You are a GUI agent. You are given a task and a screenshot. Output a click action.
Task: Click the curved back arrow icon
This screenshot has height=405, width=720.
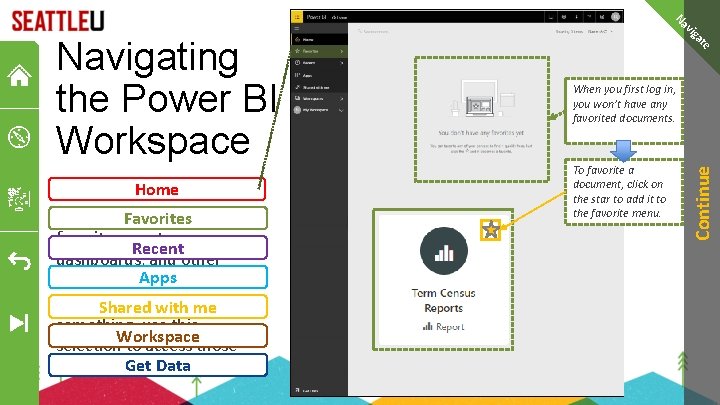[19, 261]
